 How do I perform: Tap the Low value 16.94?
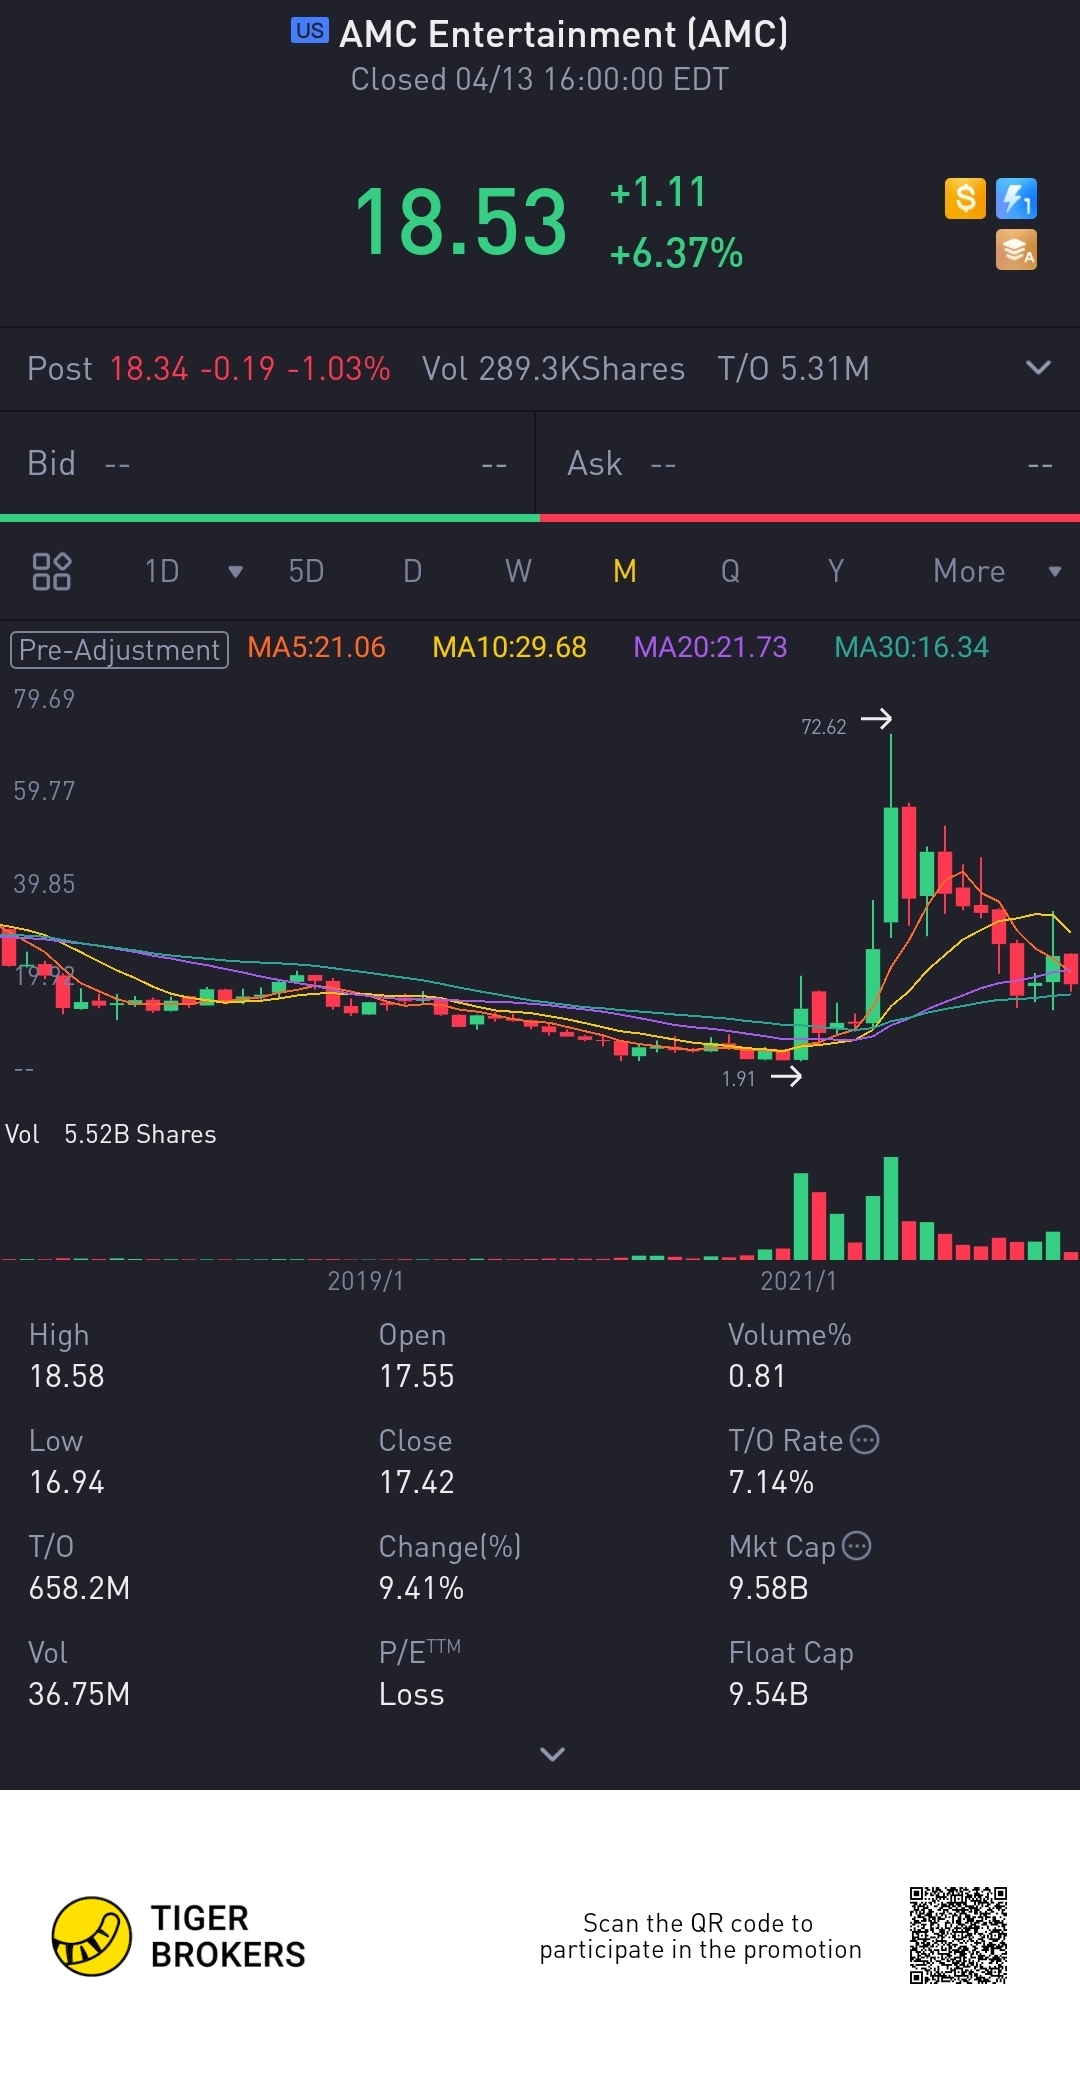coord(67,1483)
